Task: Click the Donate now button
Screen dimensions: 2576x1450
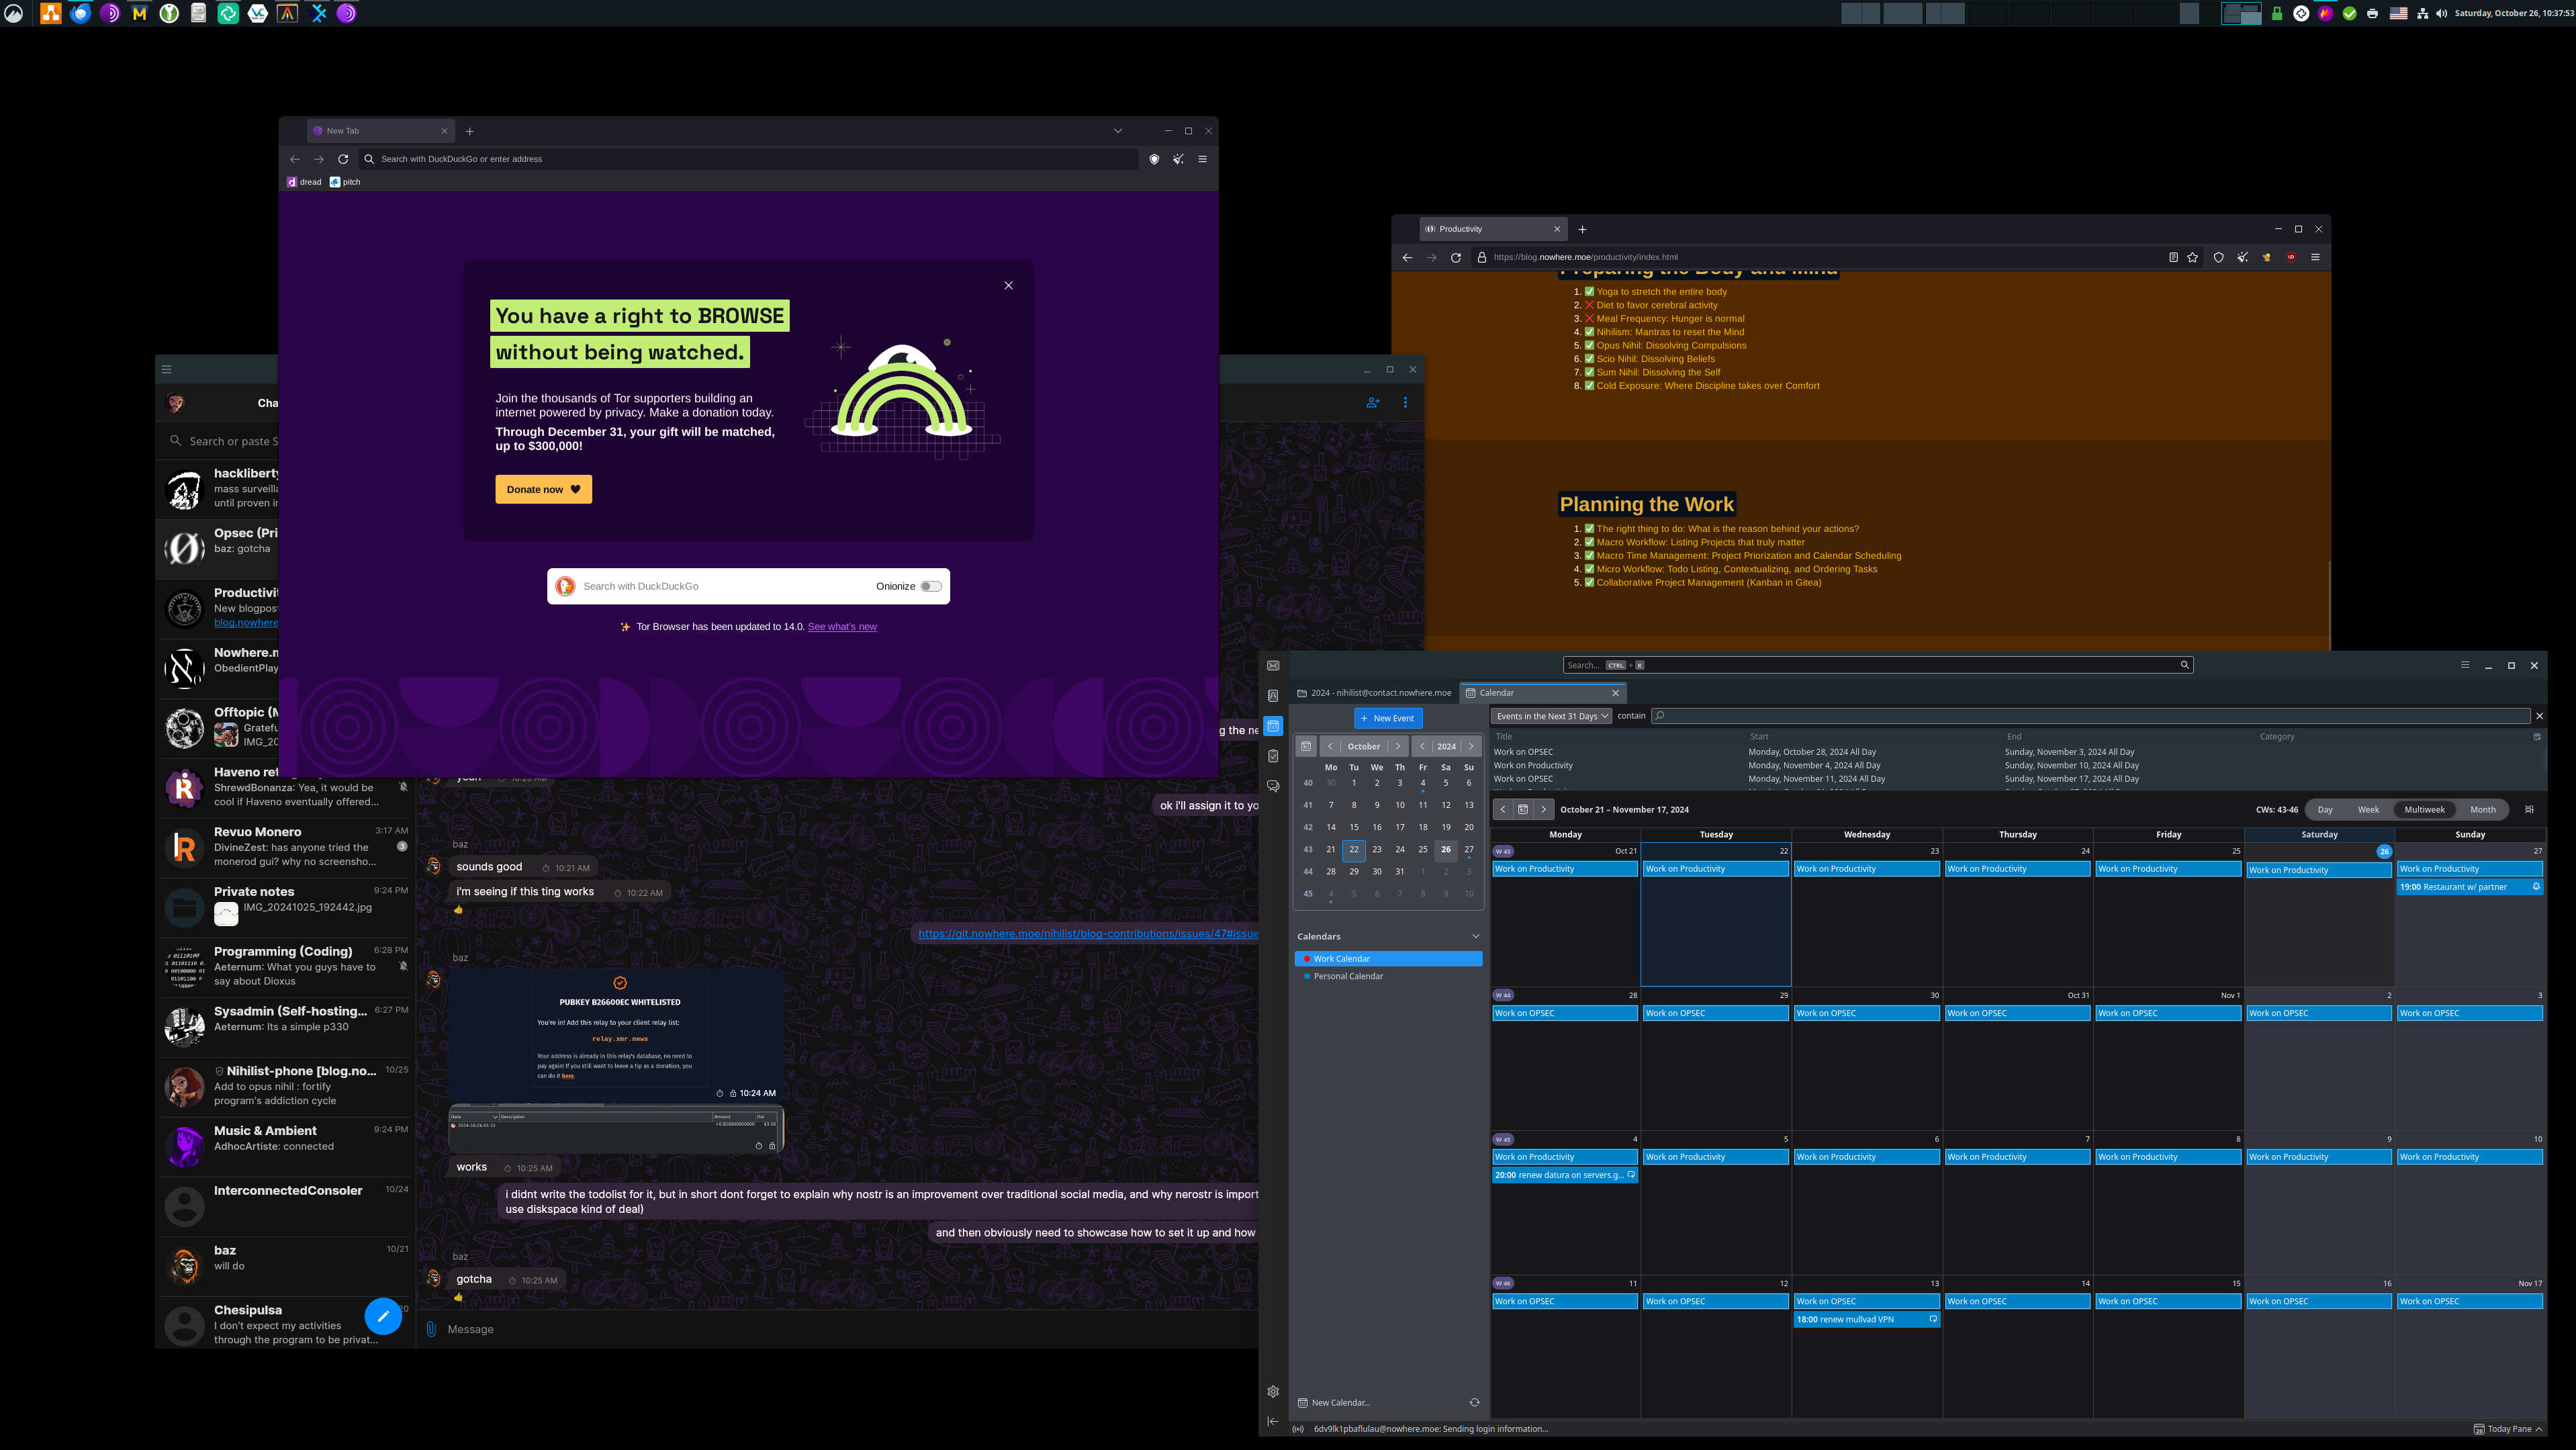Action: [543, 489]
